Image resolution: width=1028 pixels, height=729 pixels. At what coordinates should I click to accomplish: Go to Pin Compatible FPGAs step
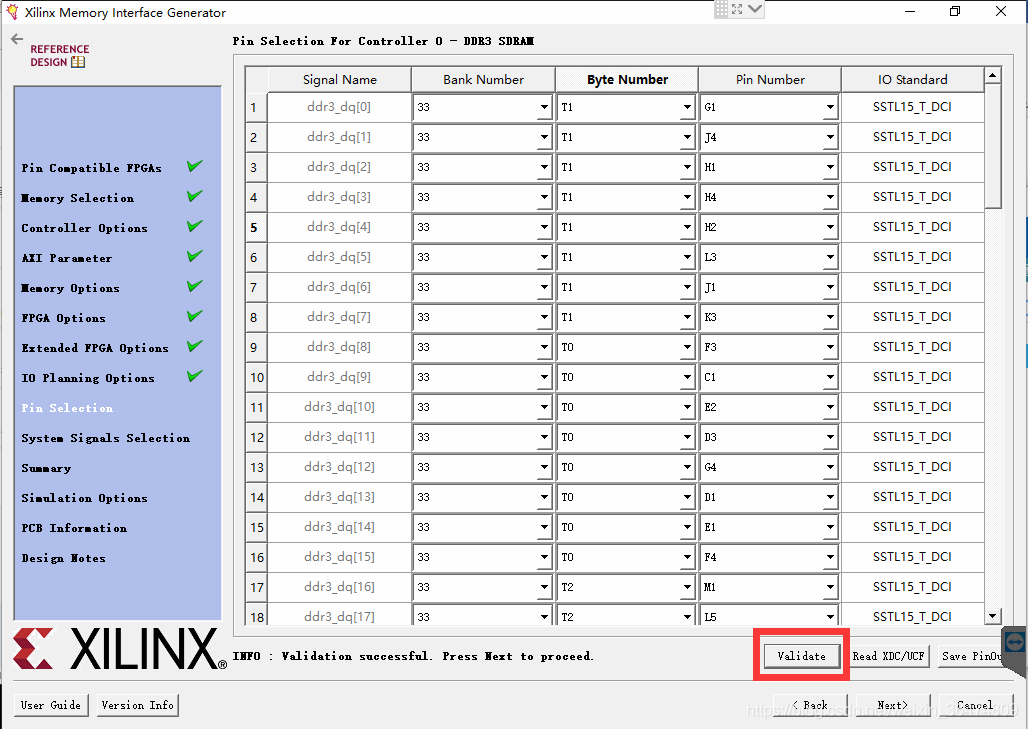[x=91, y=168]
